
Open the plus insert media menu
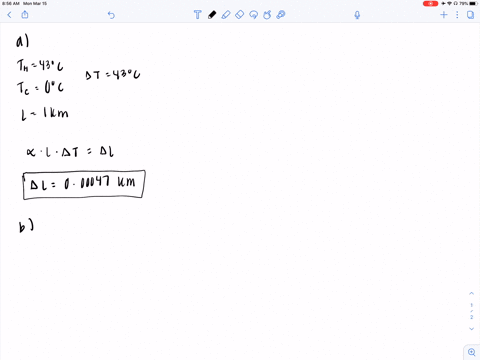(x=444, y=15)
